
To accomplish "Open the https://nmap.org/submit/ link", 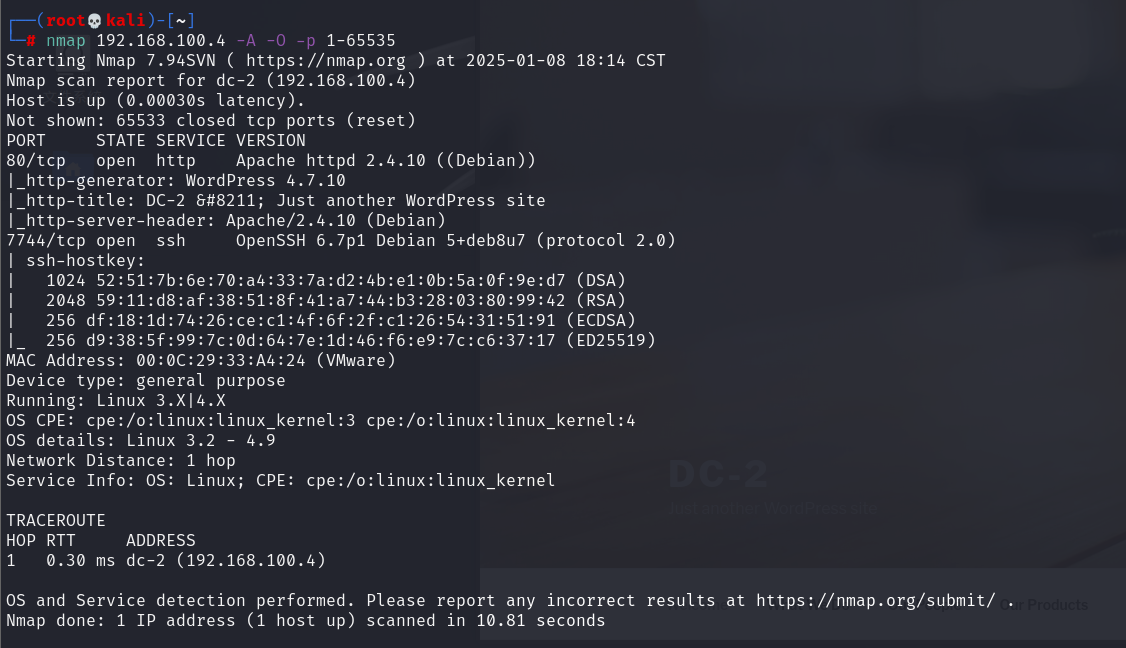I will pos(875,601).
